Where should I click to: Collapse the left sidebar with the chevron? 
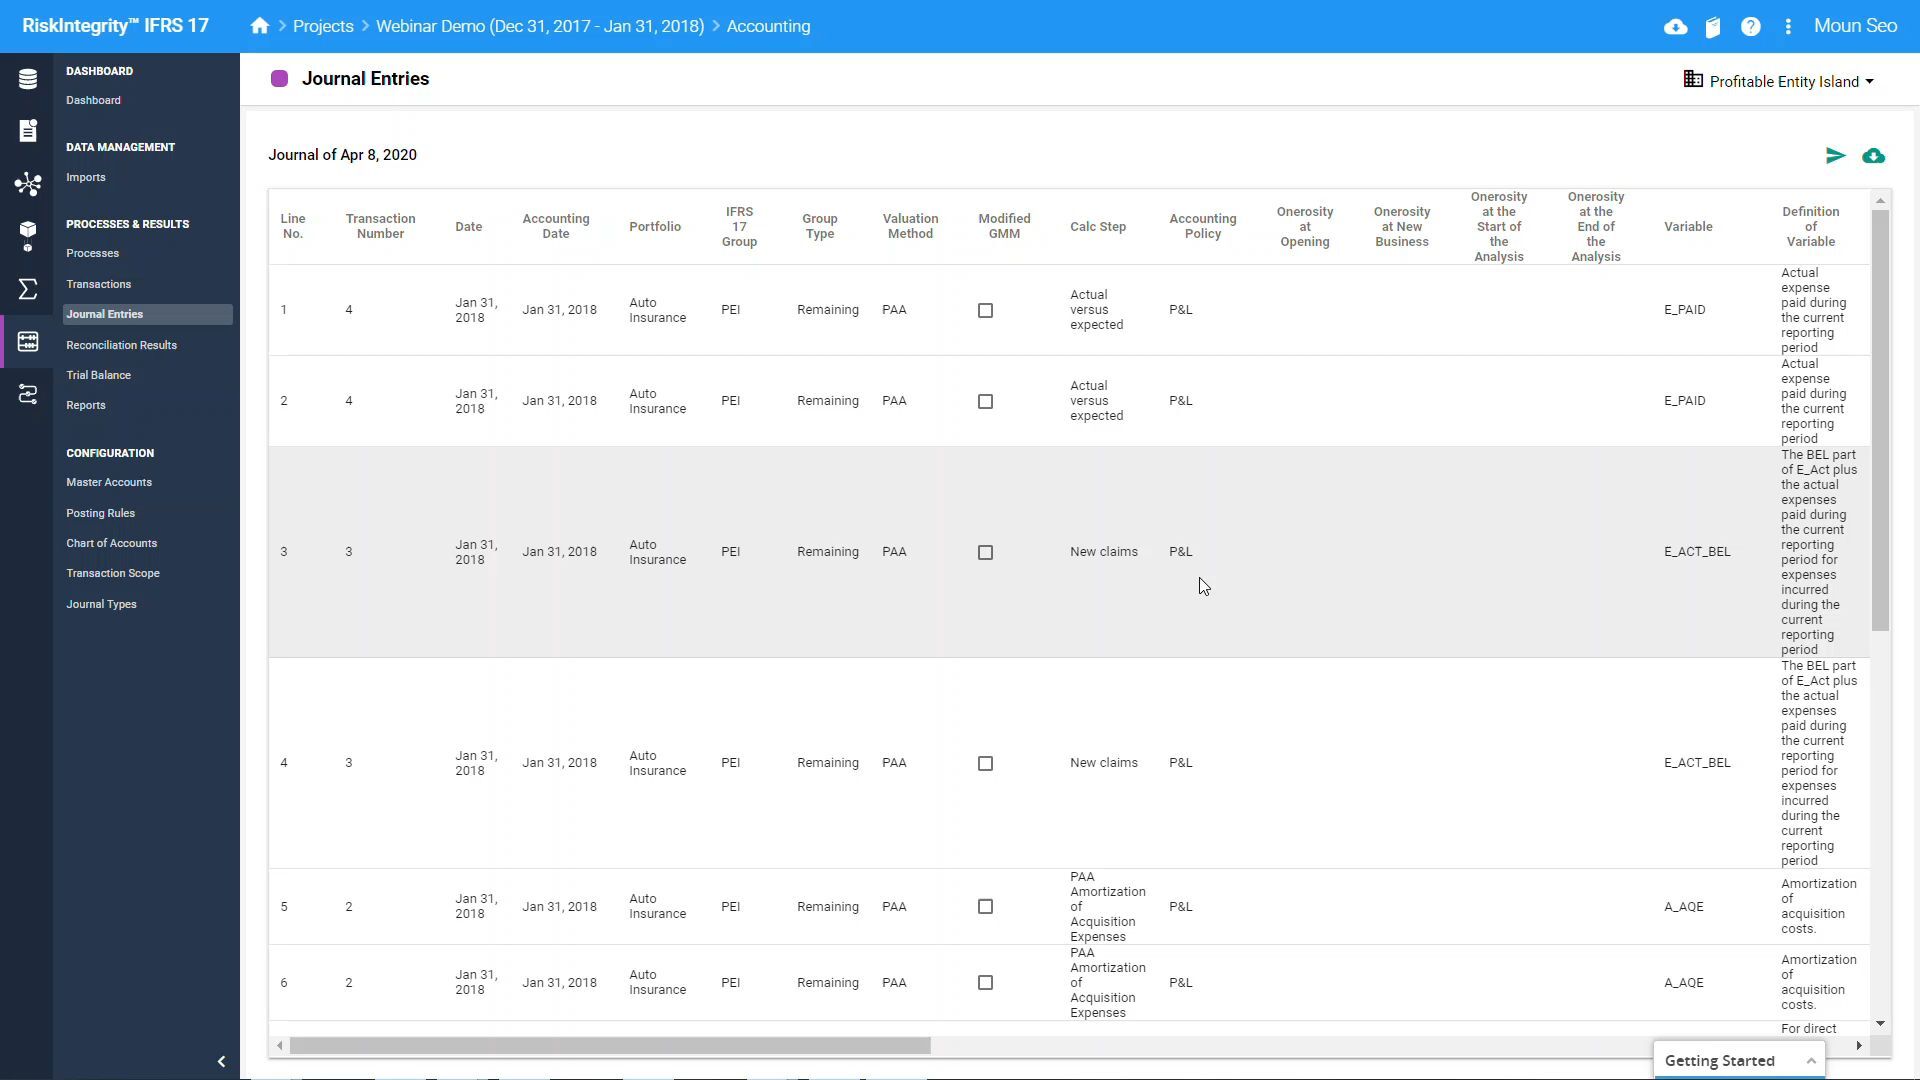point(221,1061)
